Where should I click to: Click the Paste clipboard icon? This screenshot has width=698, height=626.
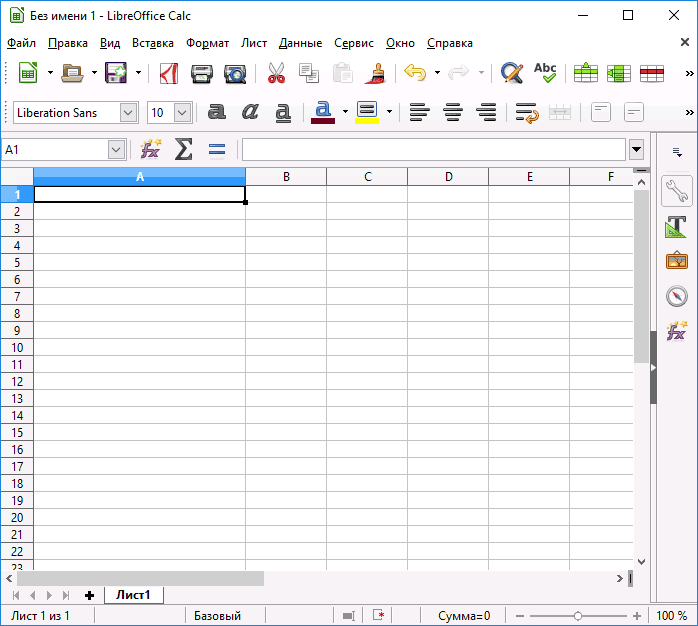[x=342, y=73]
